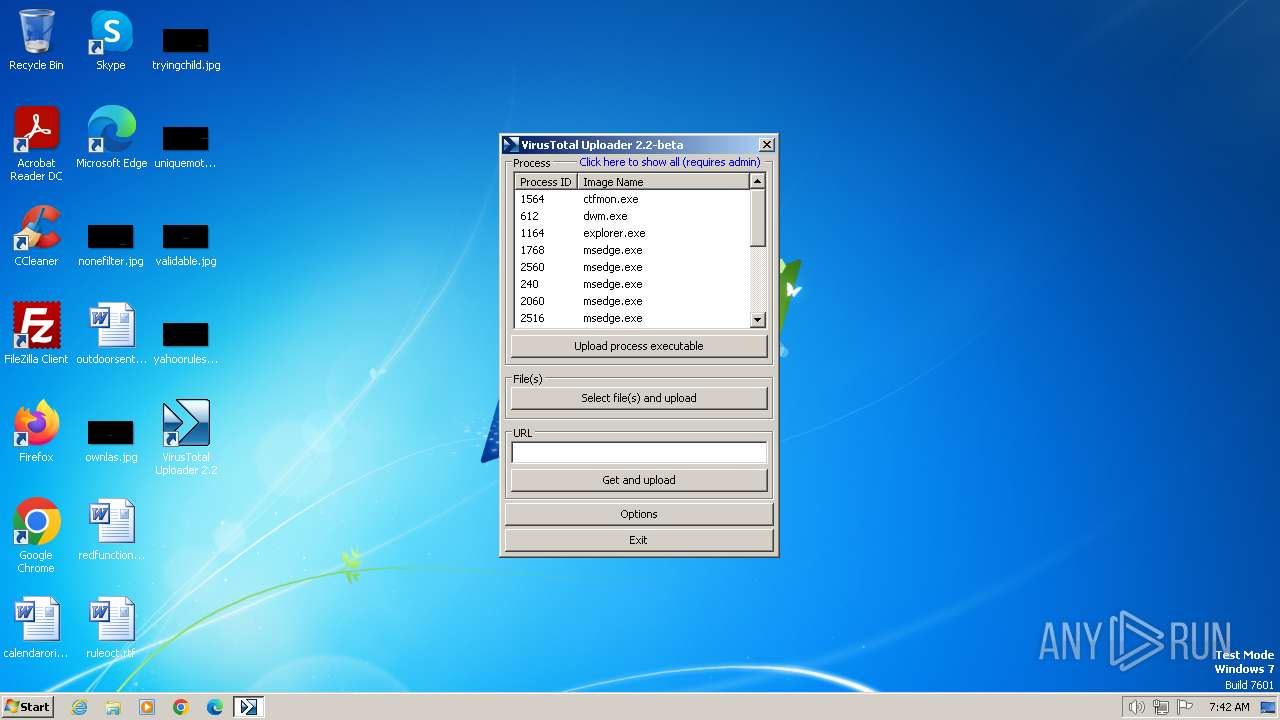Open Internet Explorer from the taskbar
Screen dimensions: 1280x720
tap(80, 707)
